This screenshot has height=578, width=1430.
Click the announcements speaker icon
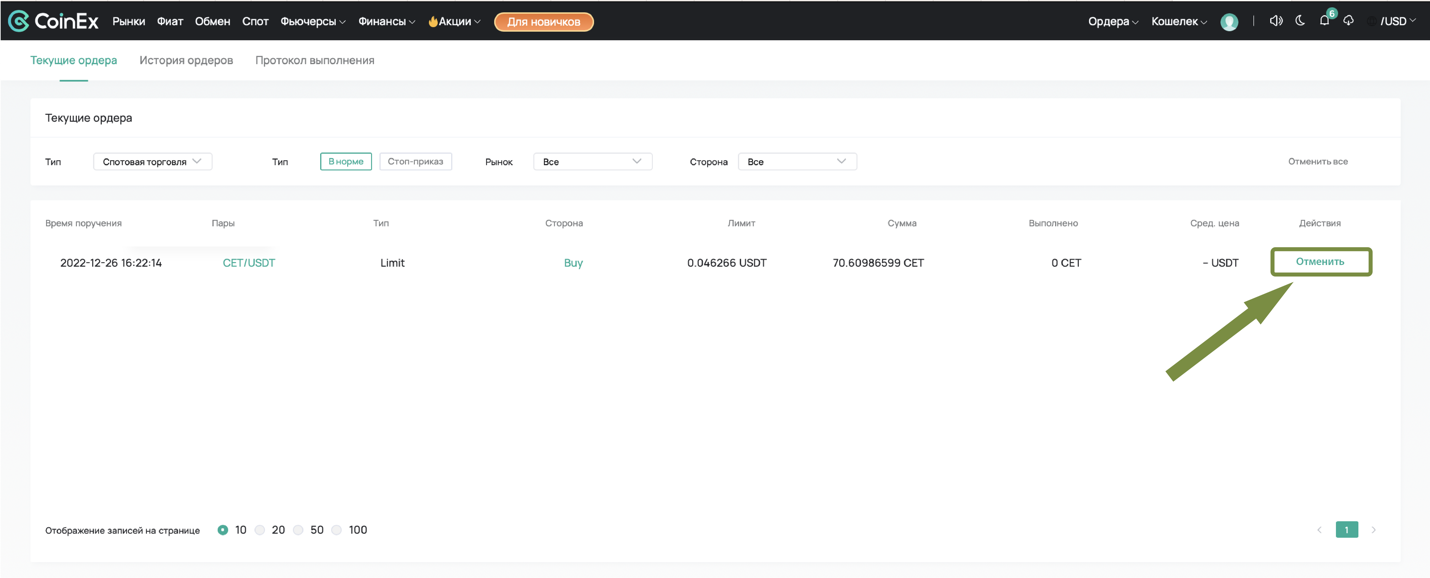tap(1276, 21)
